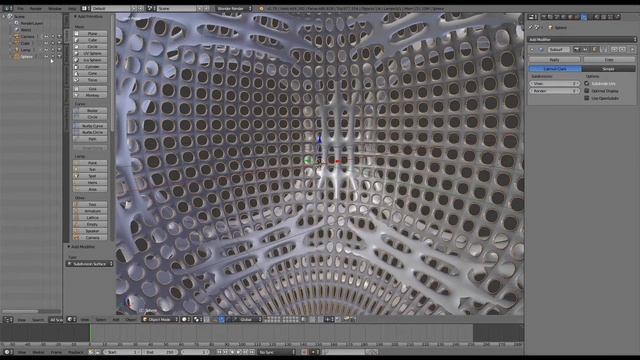Open the Global transform orientation dropdown
This screenshot has height=360, width=640.
[x=248, y=320]
